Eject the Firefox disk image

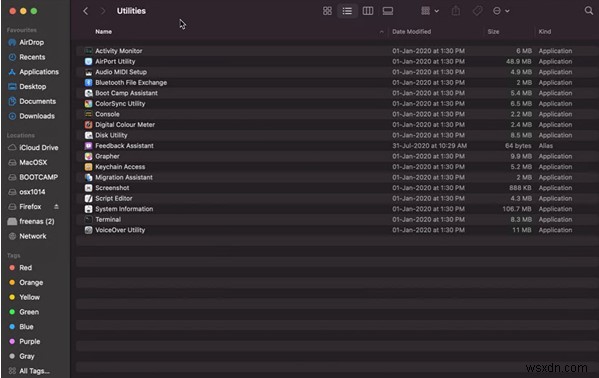[x=56, y=207]
